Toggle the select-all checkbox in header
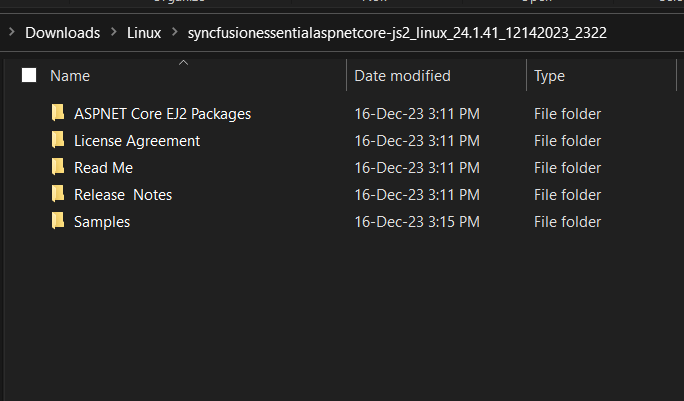 pyautogui.click(x=29, y=75)
